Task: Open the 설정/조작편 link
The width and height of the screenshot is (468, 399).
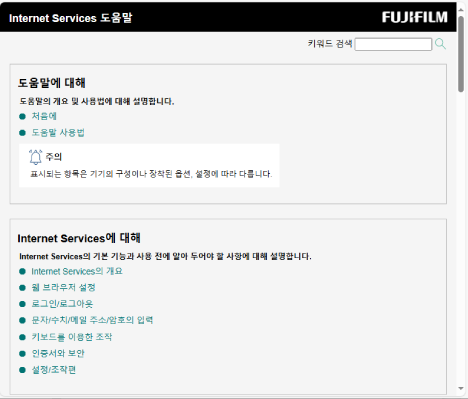Action: click(x=54, y=370)
